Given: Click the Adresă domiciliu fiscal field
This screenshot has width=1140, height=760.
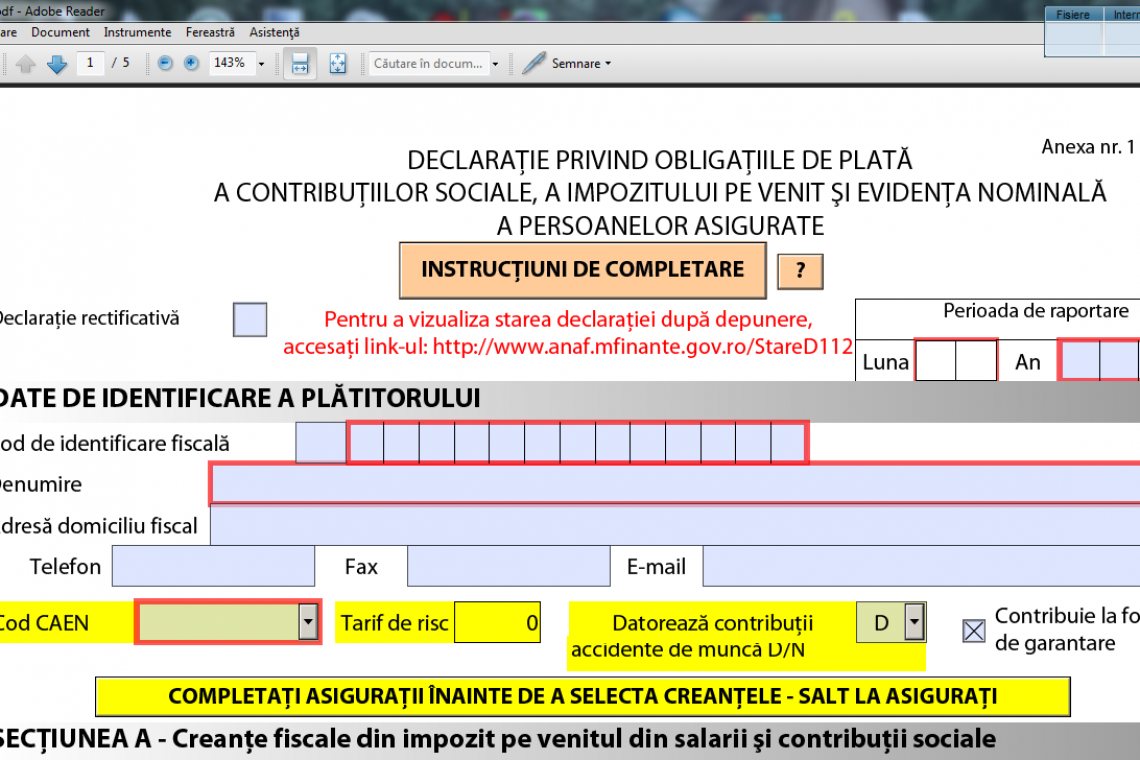Looking at the screenshot, I should pyautogui.click(x=675, y=525).
